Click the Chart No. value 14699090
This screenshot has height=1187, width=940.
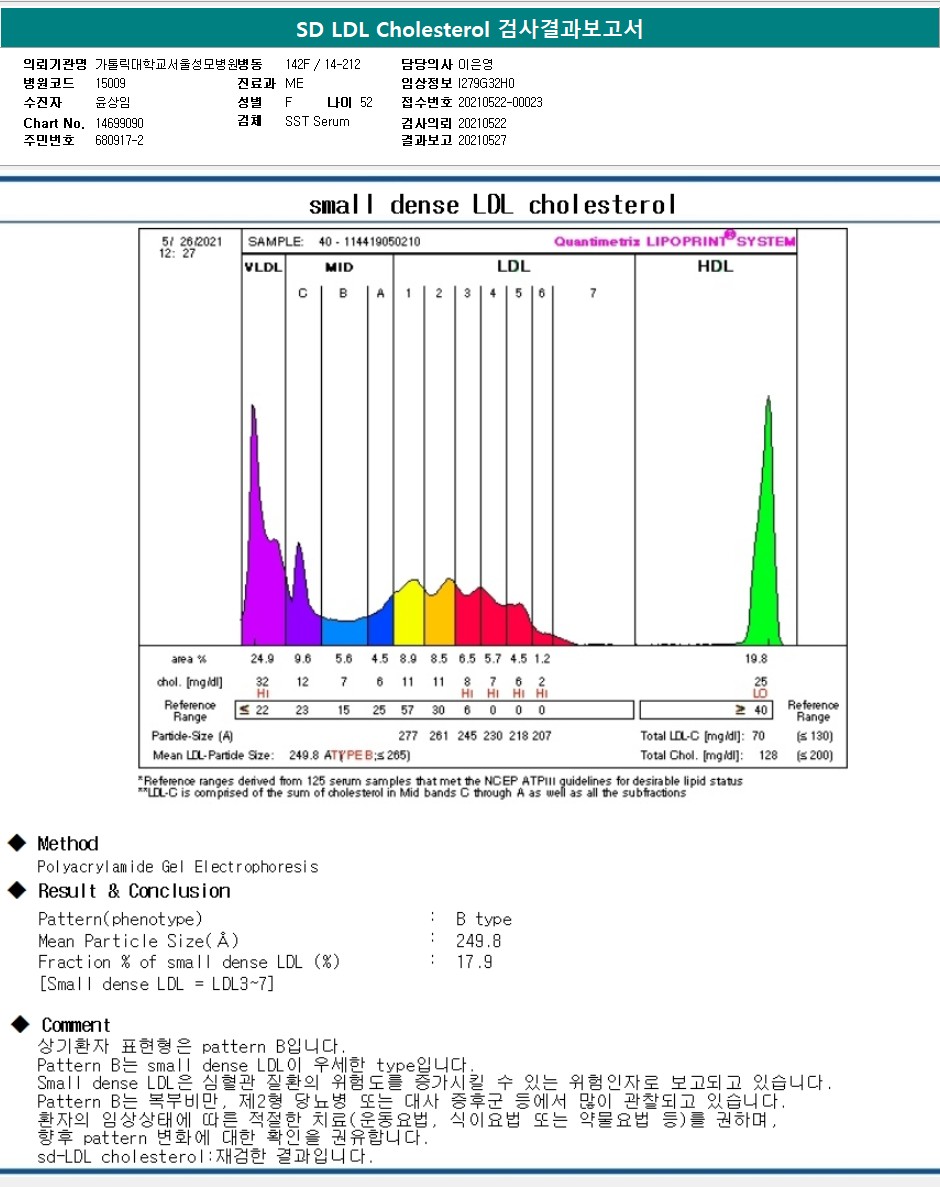tap(120, 123)
